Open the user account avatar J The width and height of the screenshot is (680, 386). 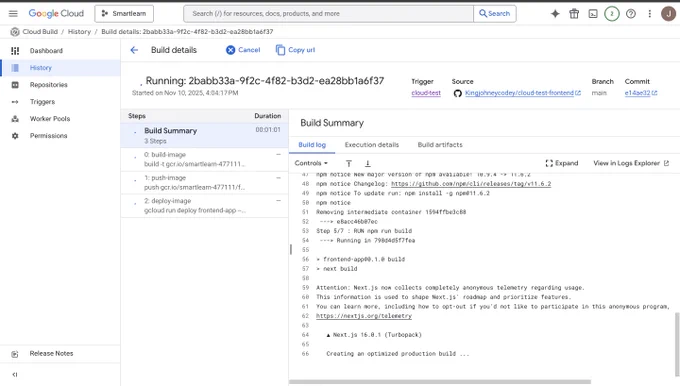coord(668,13)
